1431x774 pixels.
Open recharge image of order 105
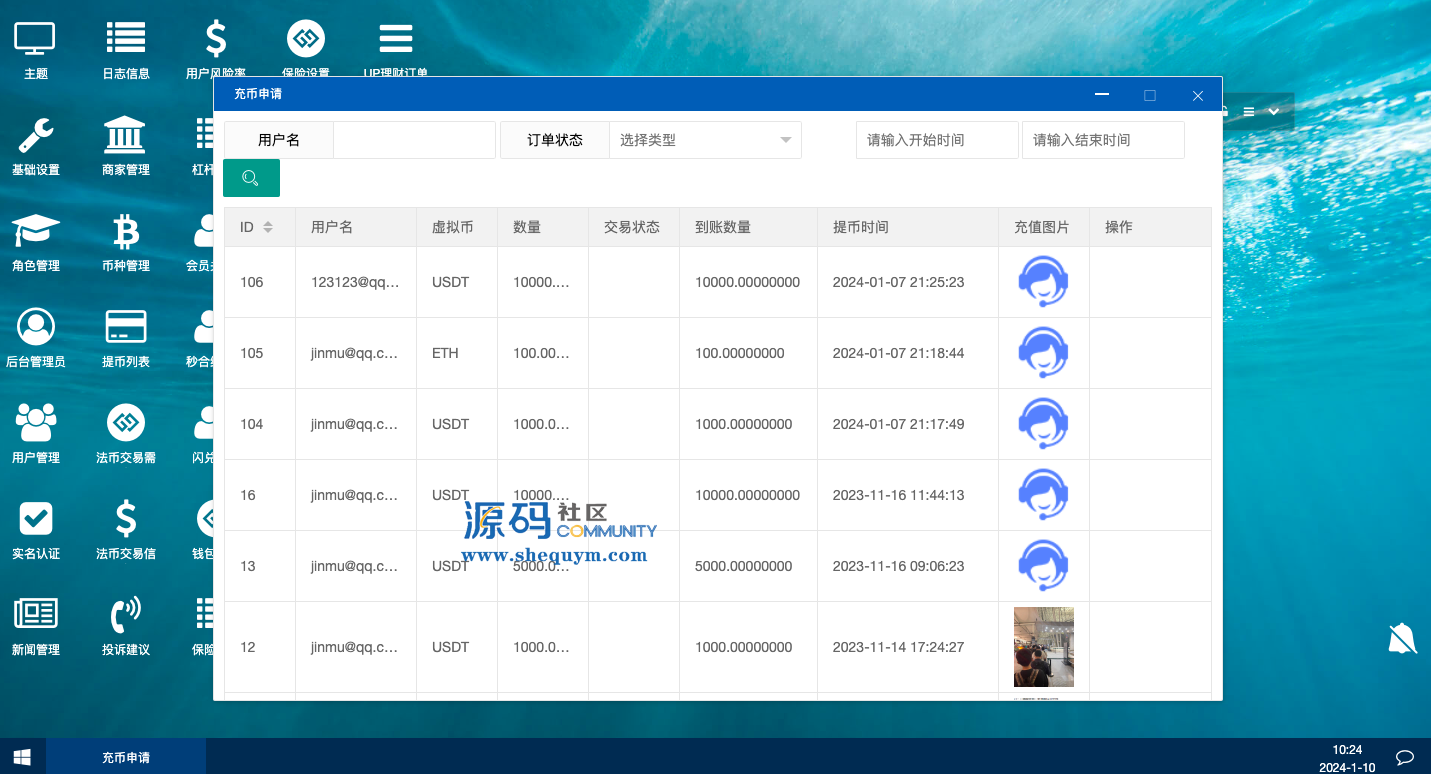pyautogui.click(x=1043, y=353)
